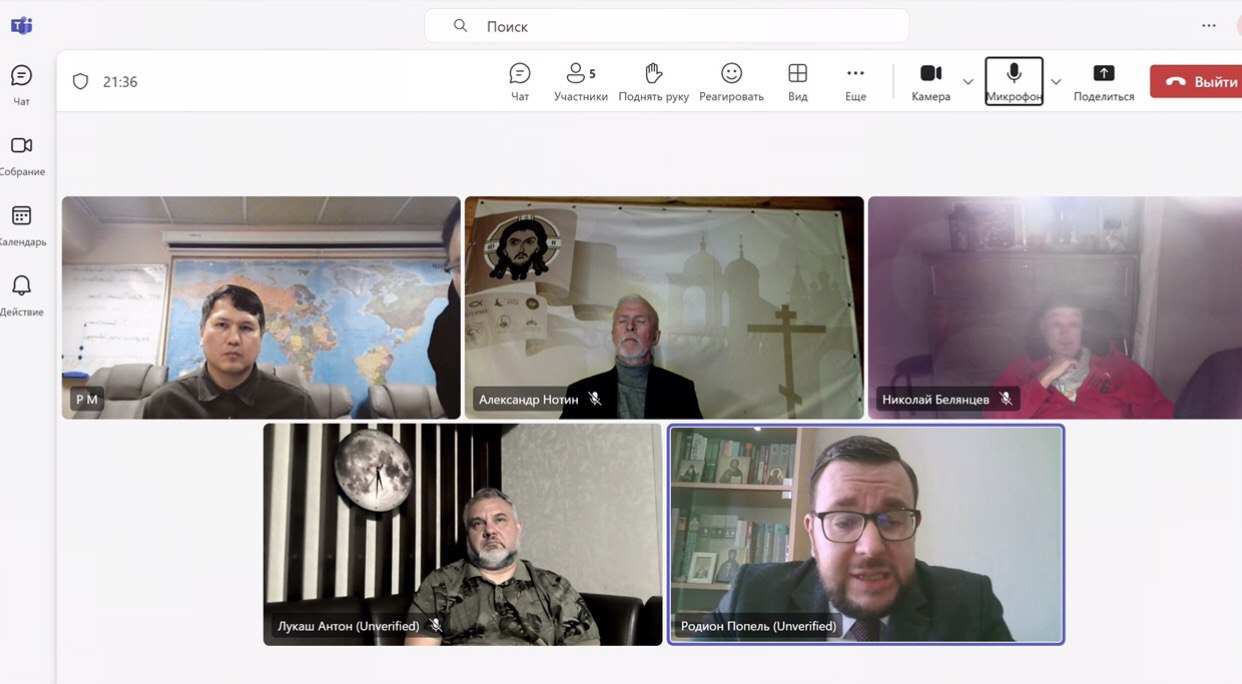Raise hand with Поднять руку
This screenshot has width=1242, height=684.
[653, 82]
